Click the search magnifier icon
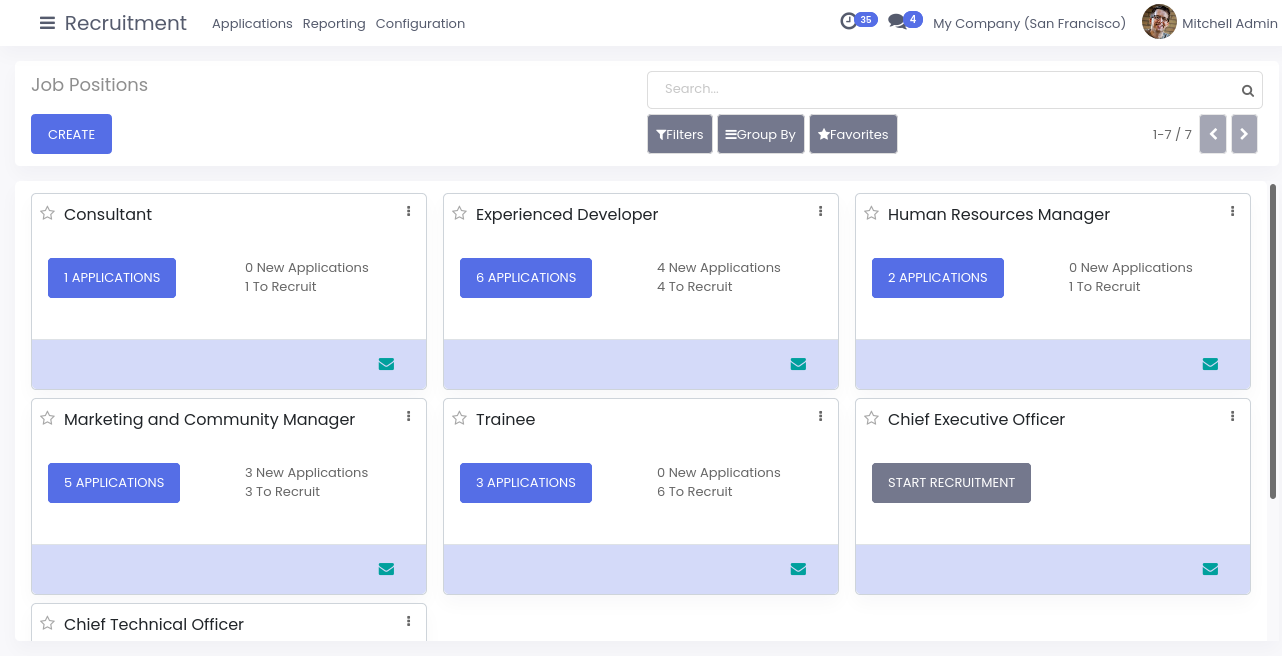 tap(1248, 91)
